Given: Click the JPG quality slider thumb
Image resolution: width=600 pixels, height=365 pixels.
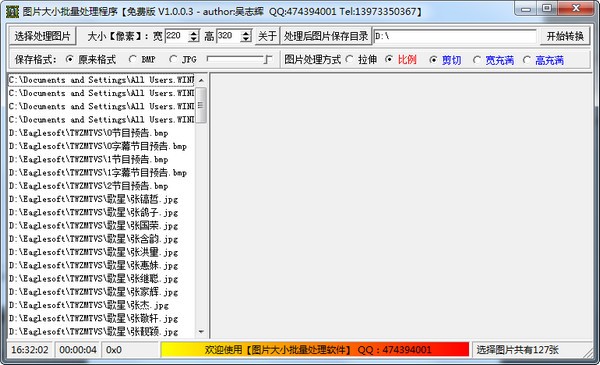Looking at the screenshot, I should 267,59.
